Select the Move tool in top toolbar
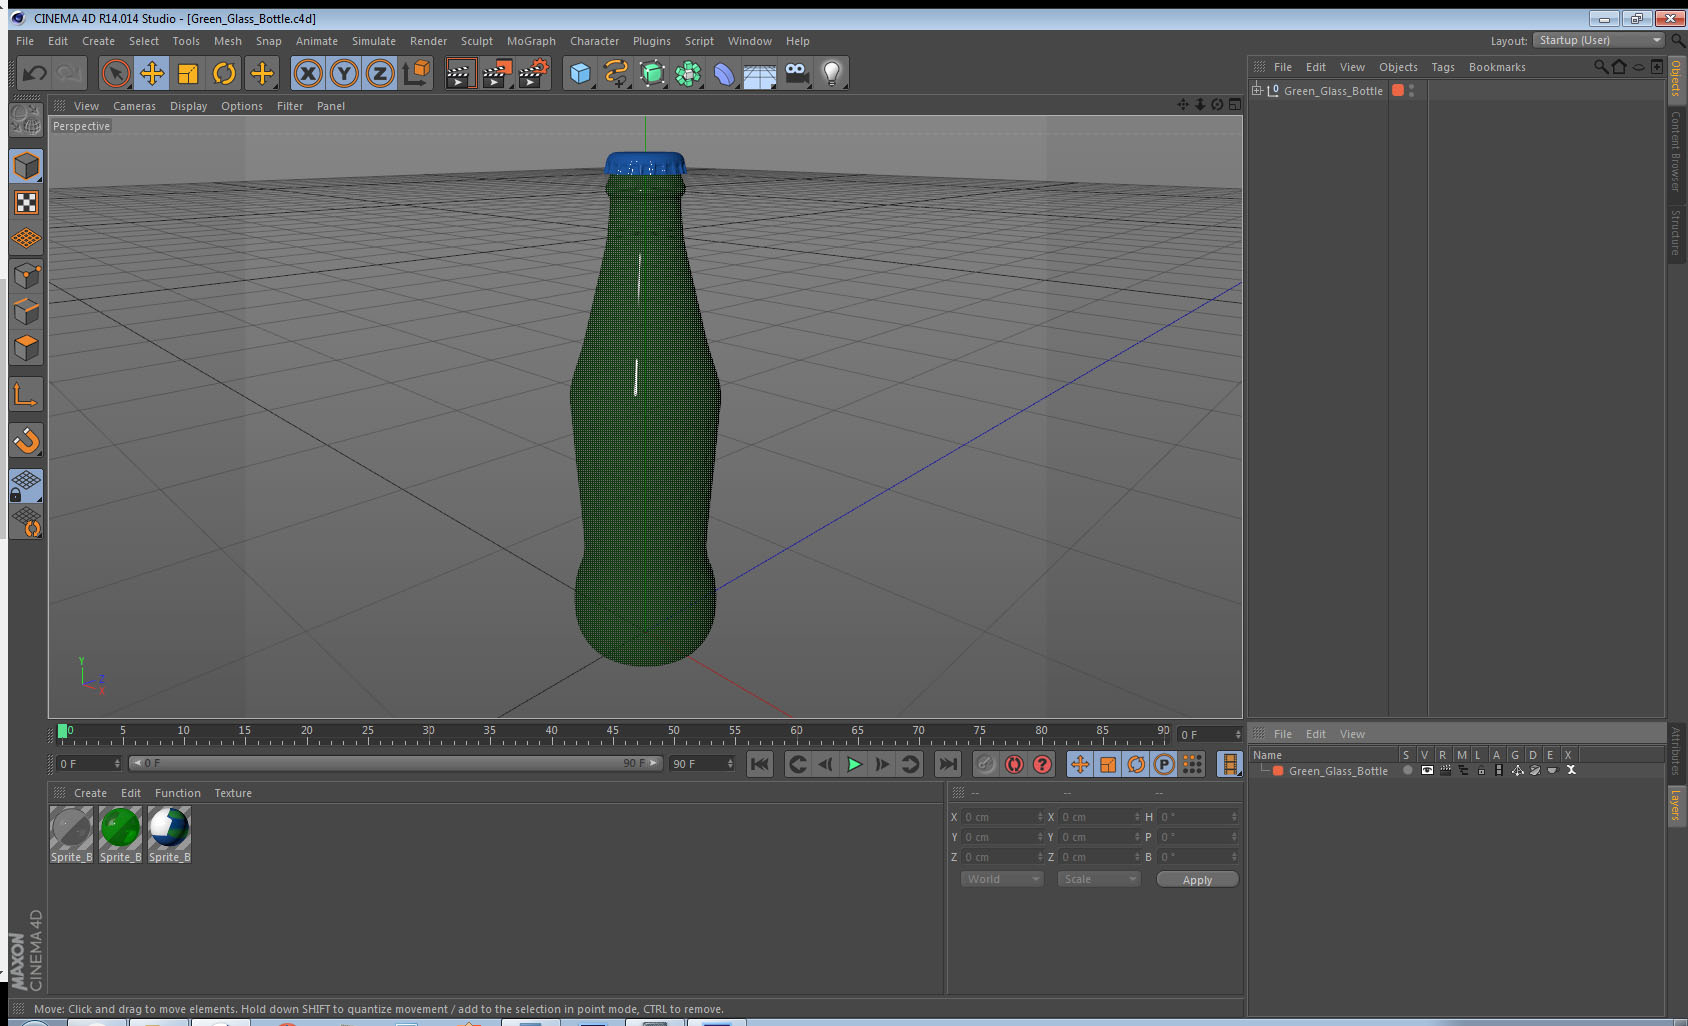Viewport: 1688px width, 1026px height. (152, 73)
